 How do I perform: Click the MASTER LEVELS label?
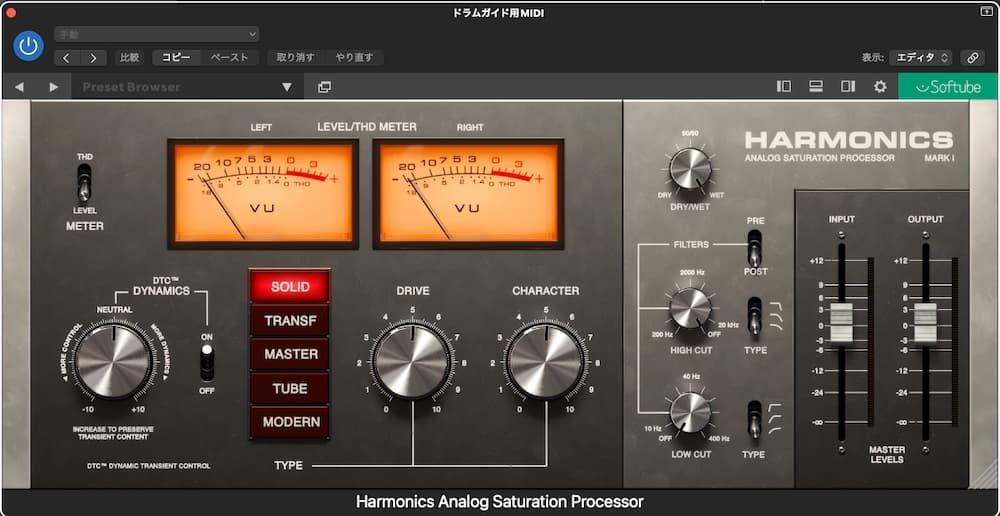pyautogui.click(x=887, y=455)
